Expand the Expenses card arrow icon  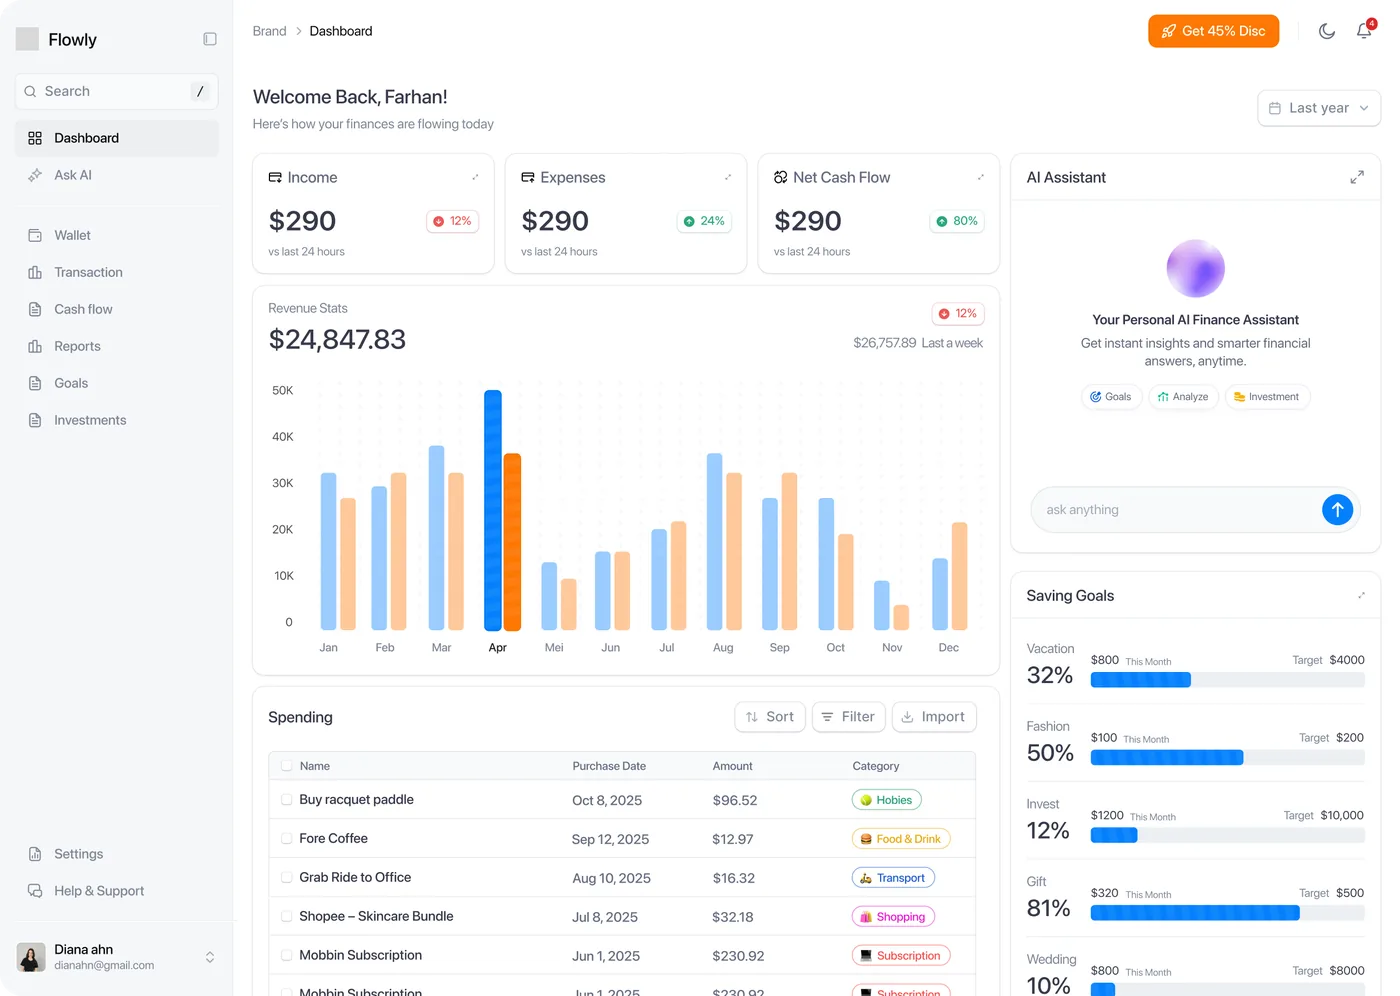point(728,177)
